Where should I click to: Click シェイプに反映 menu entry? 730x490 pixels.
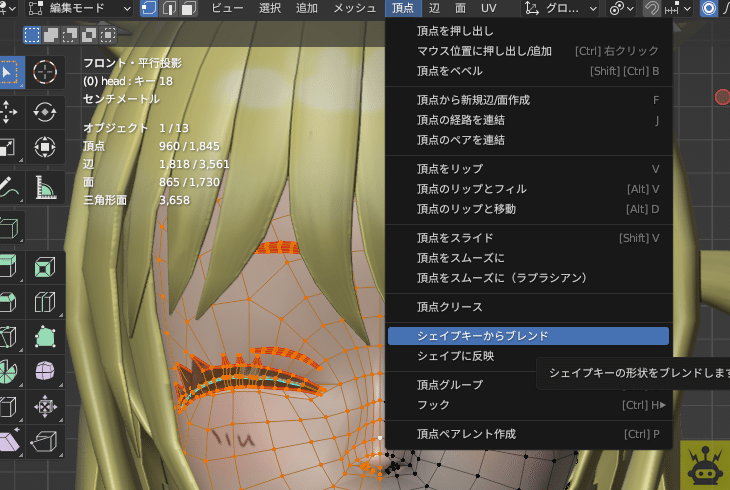pos(528,356)
